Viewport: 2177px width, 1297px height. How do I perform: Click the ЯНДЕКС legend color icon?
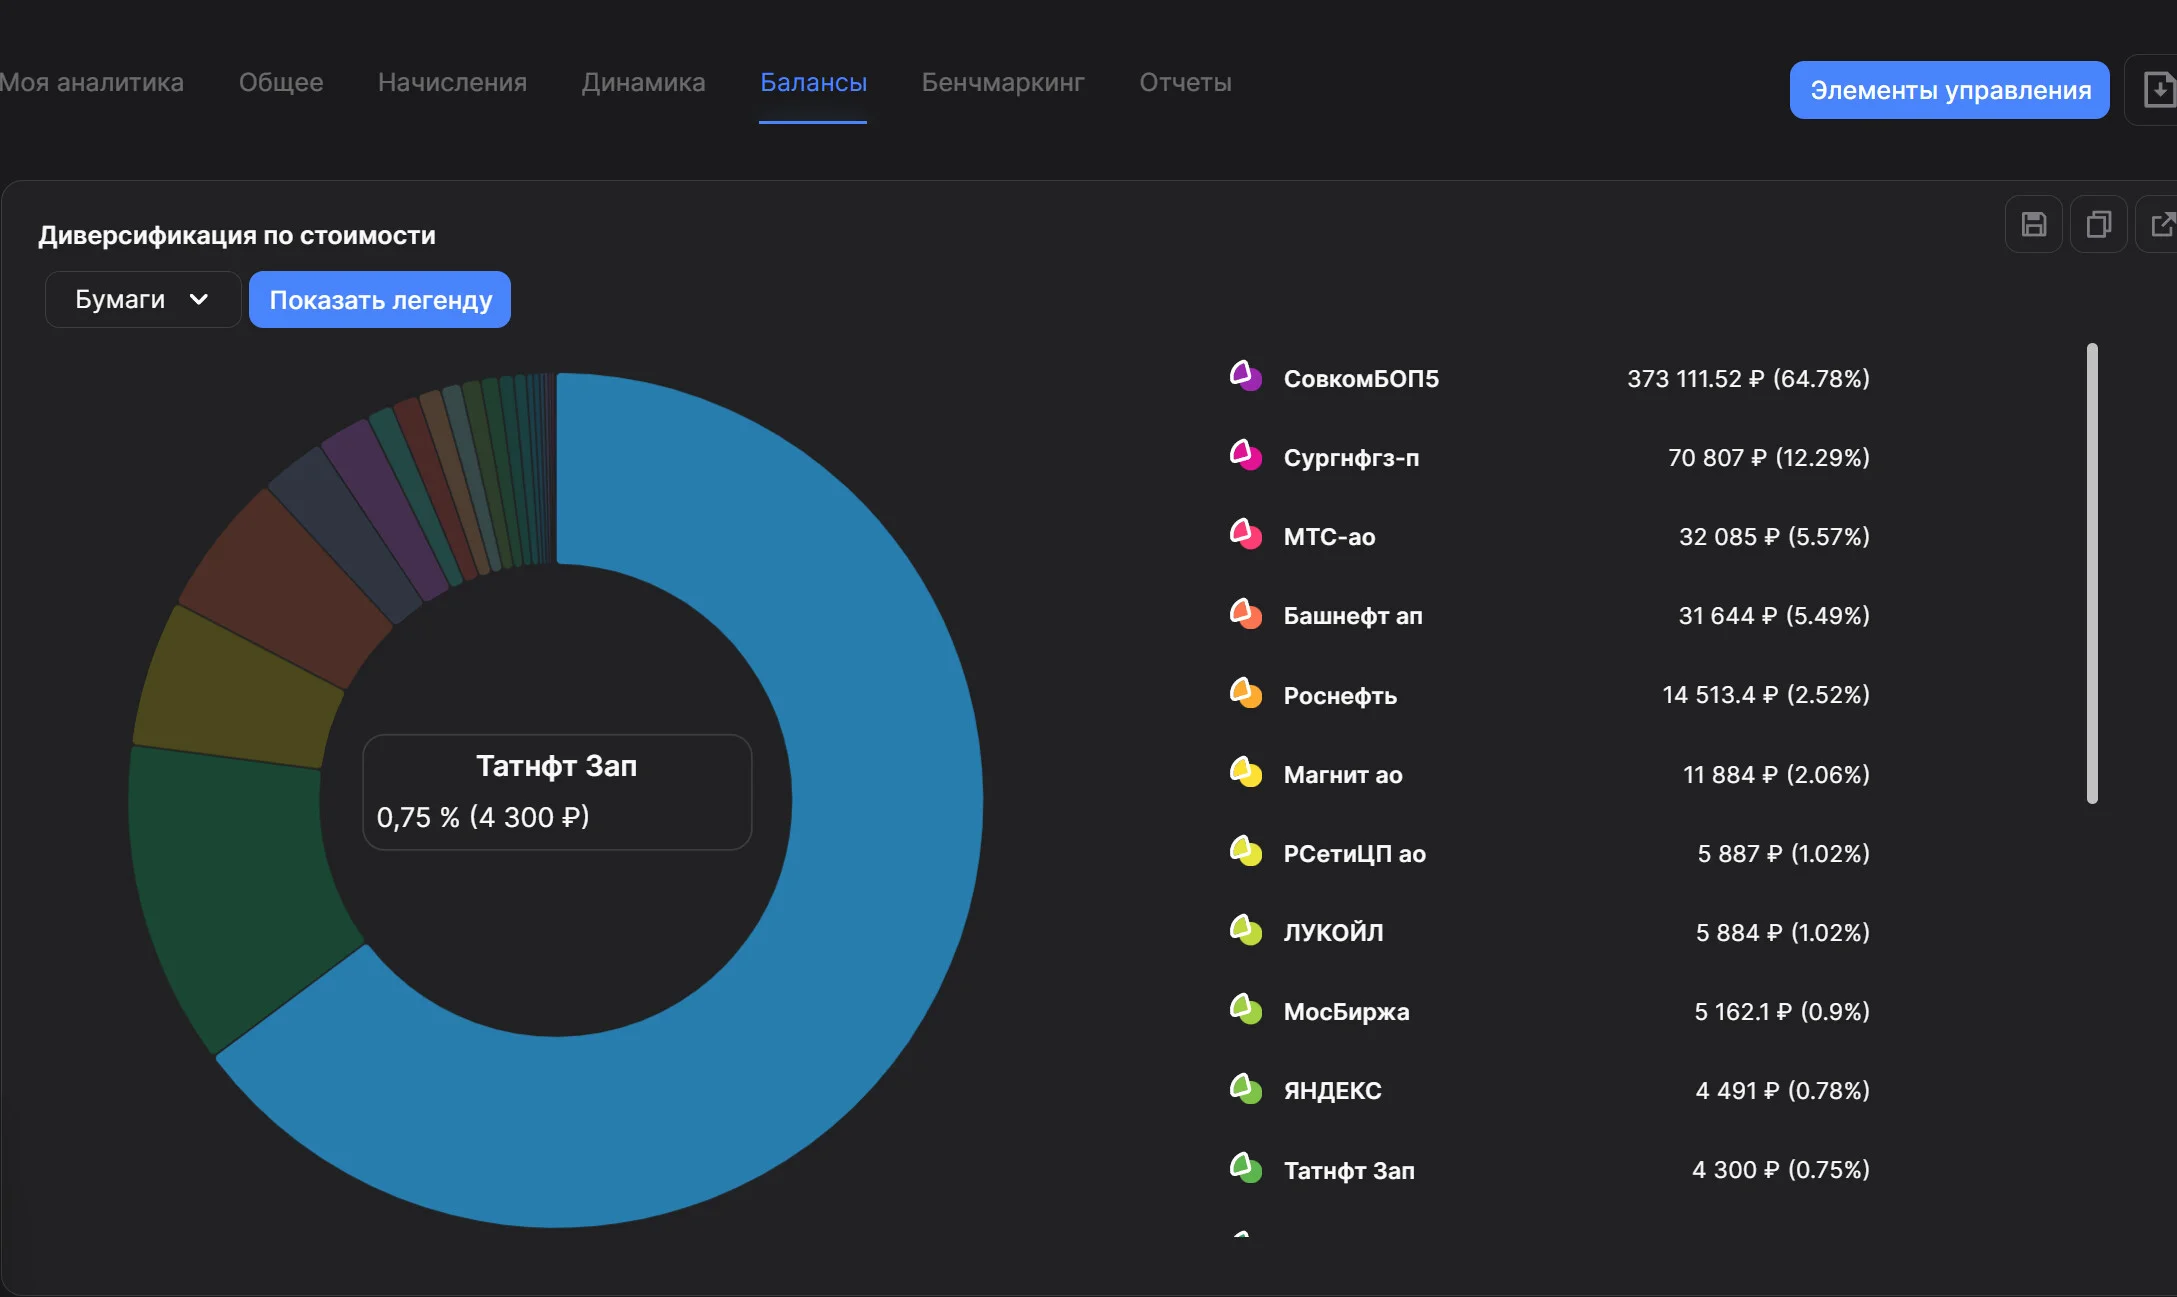[1245, 1089]
